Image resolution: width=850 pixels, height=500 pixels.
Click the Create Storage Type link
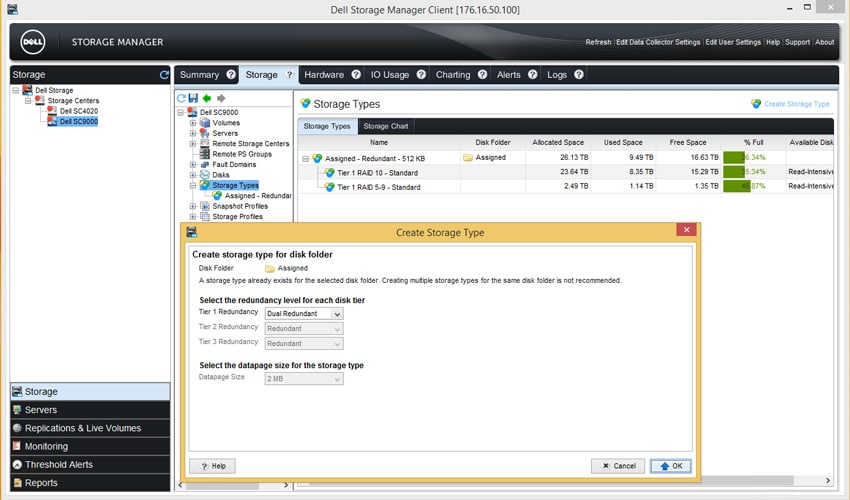[x=796, y=104]
